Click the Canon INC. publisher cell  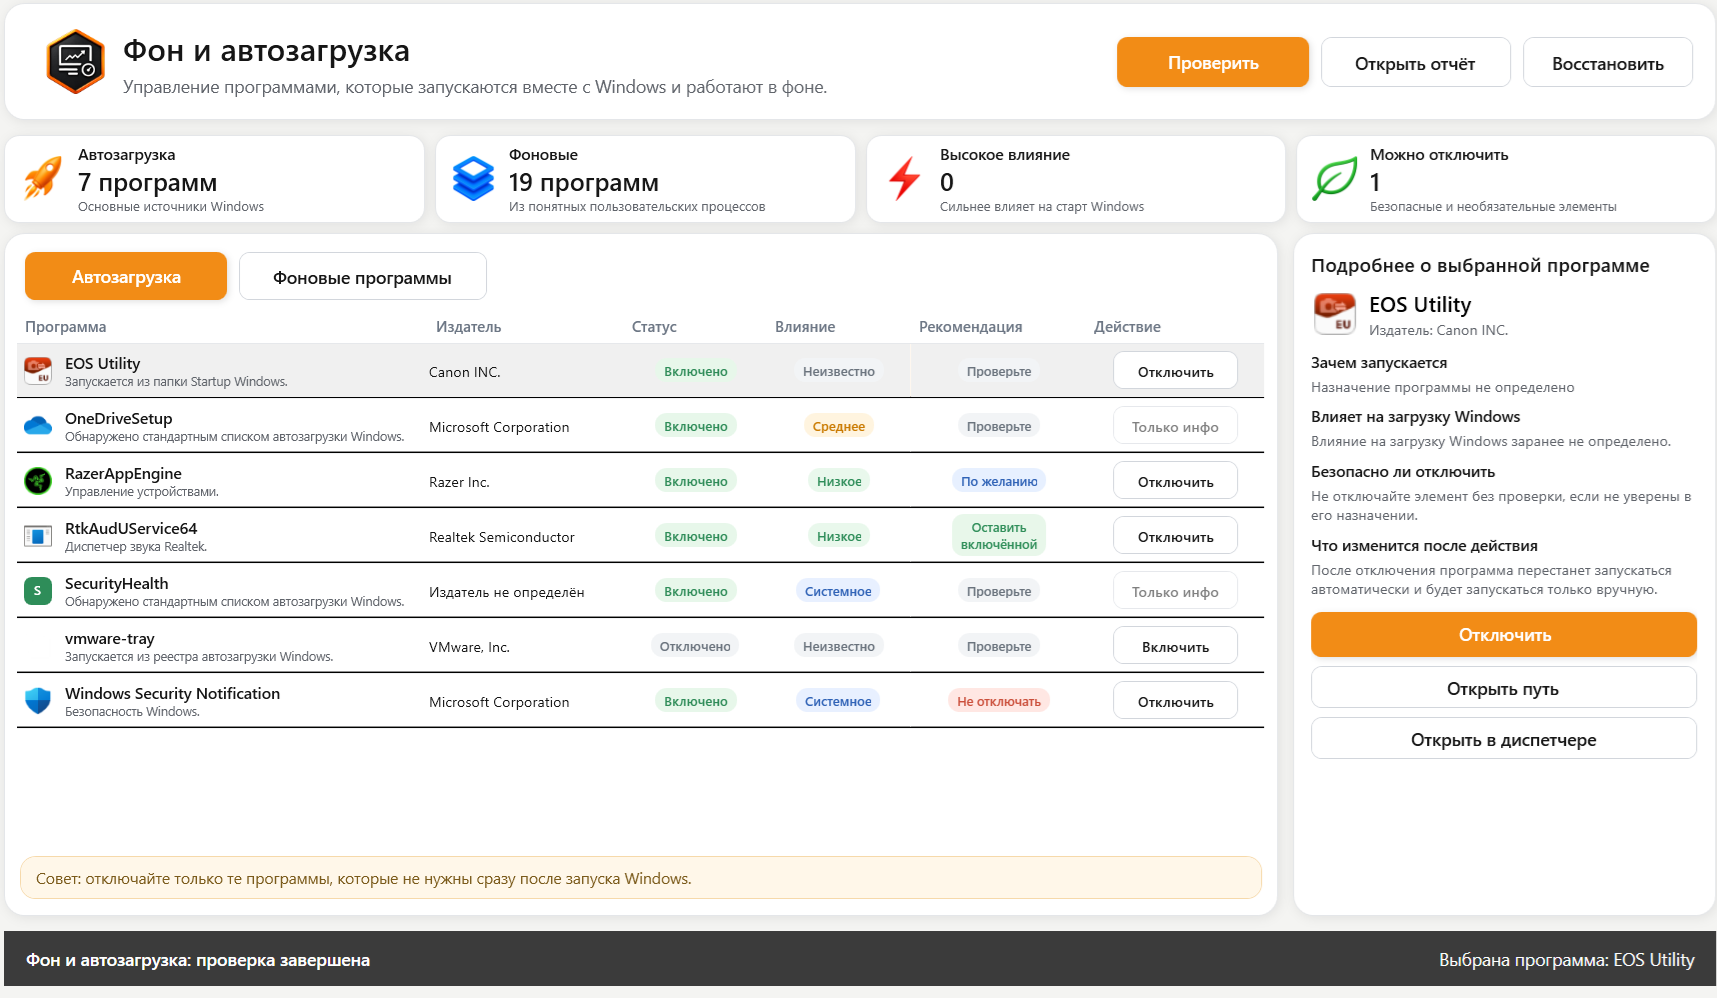tap(465, 372)
